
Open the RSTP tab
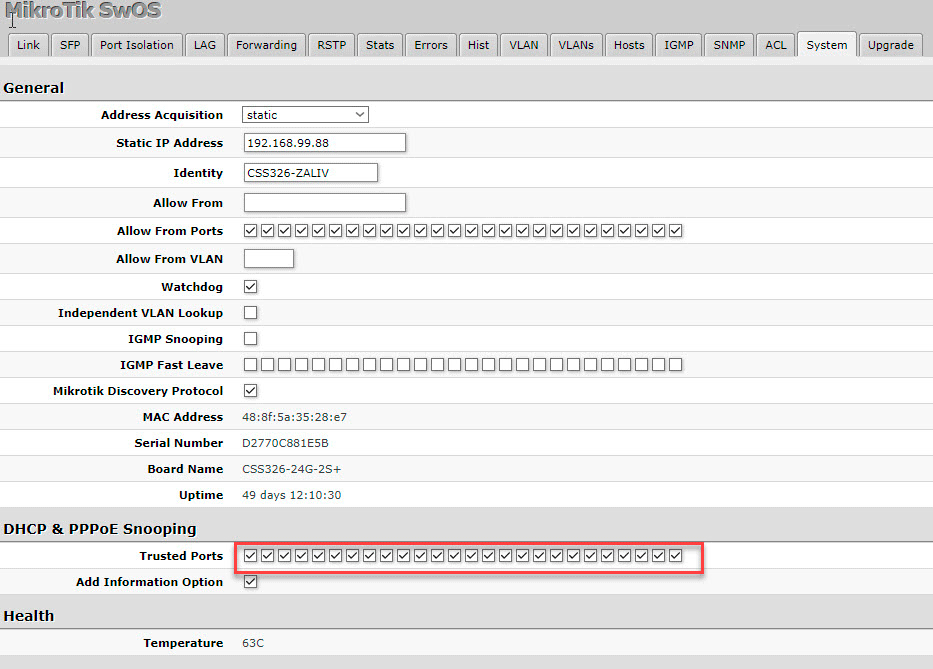click(331, 45)
